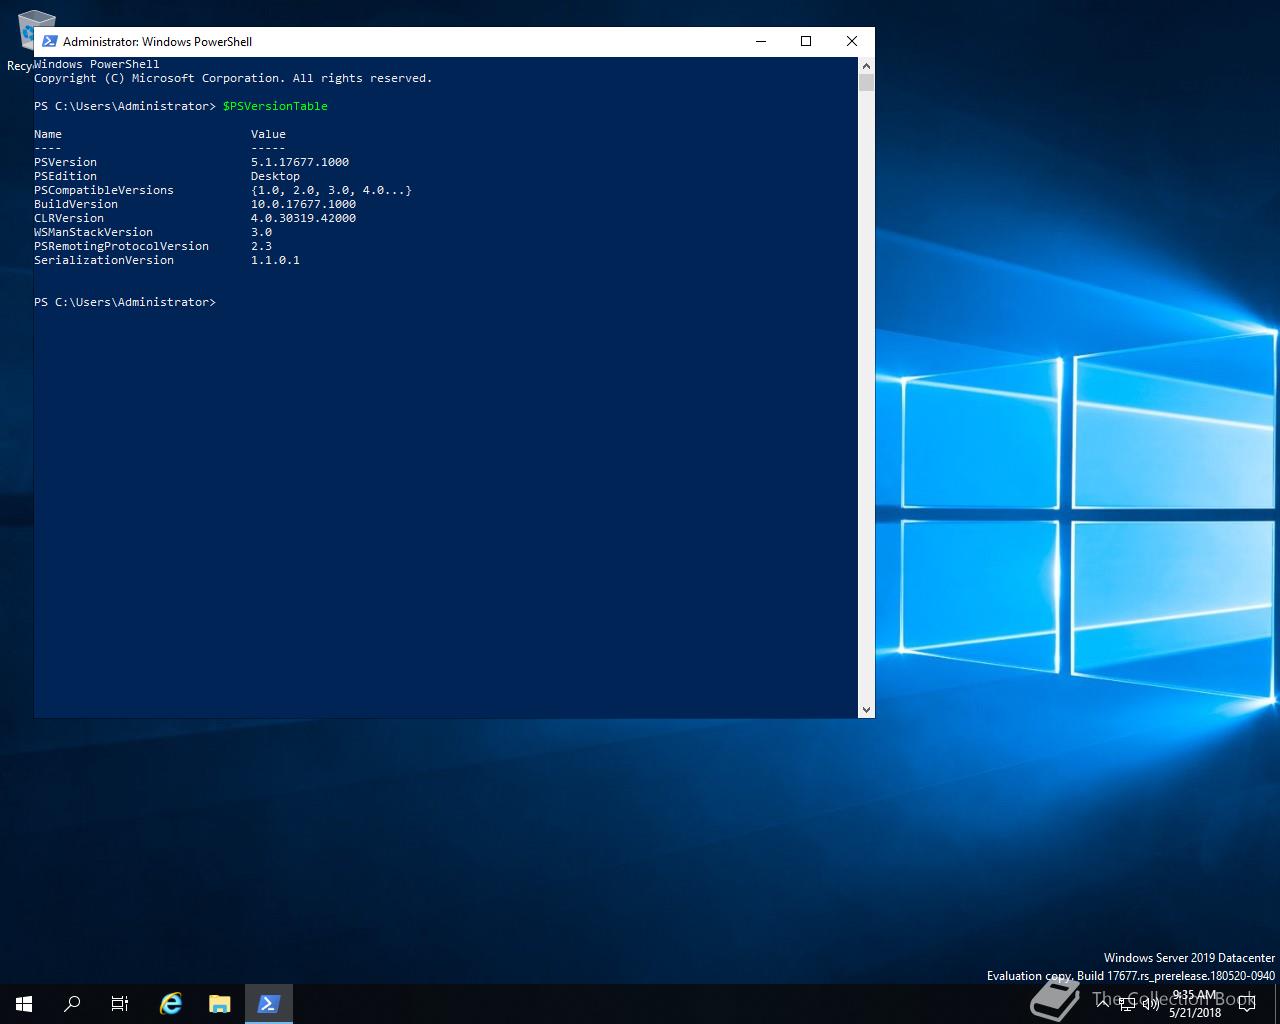Click the Name column header
The image size is (1280, 1024).
[48, 134]
